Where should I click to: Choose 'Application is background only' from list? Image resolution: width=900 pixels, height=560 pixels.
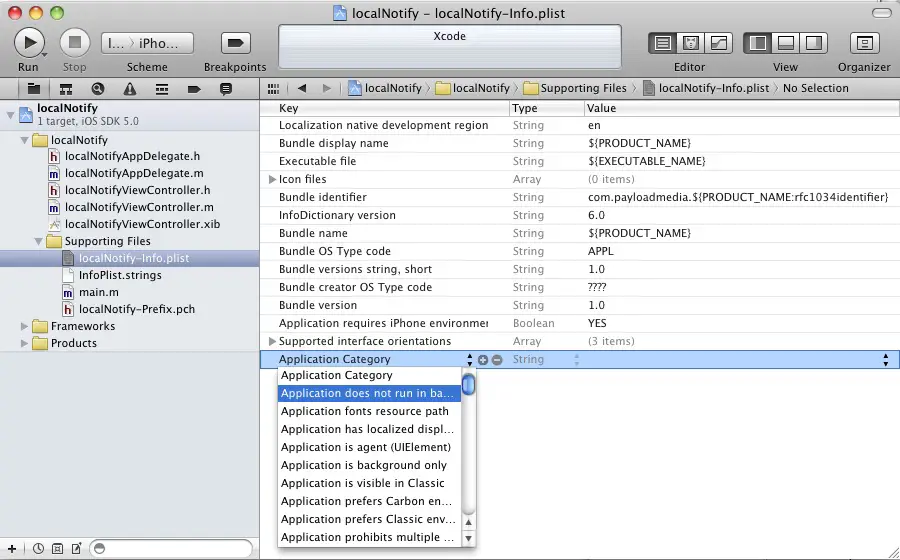(364, 465)
